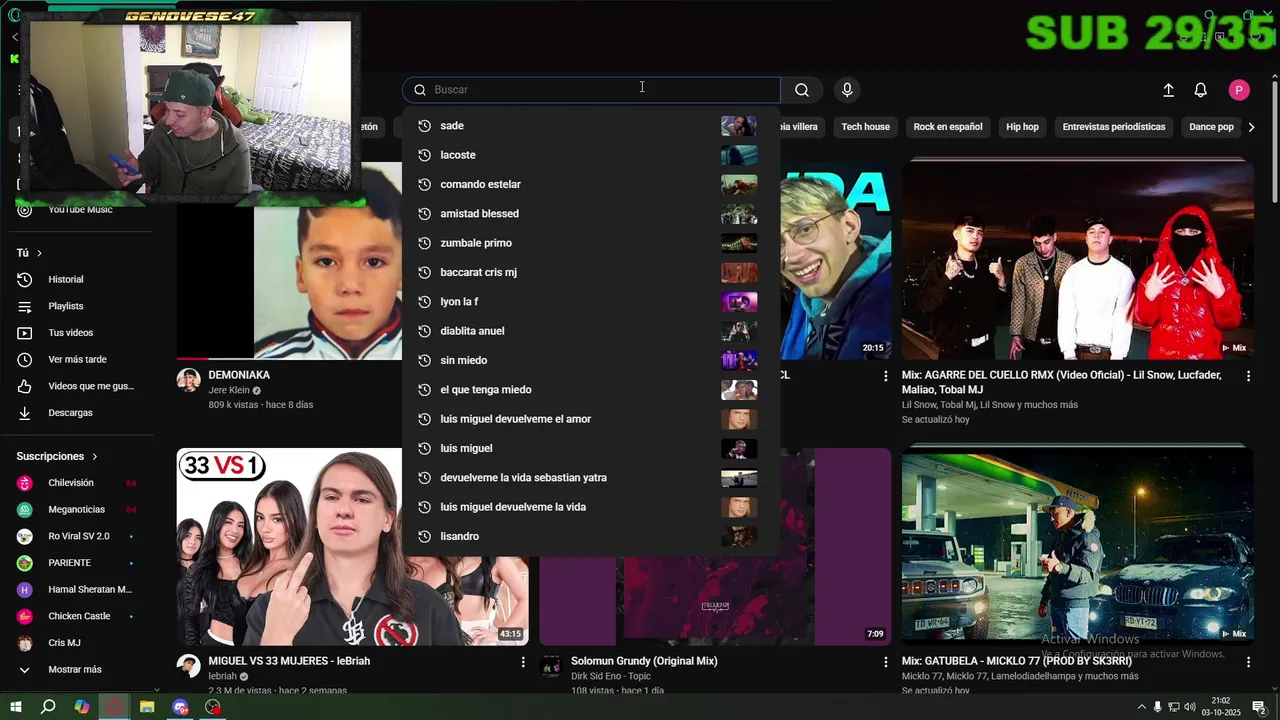The height and width of the screenshot is (720, 1280).
Task: Choose search suggestion diablita anuel
Action: 590,331
